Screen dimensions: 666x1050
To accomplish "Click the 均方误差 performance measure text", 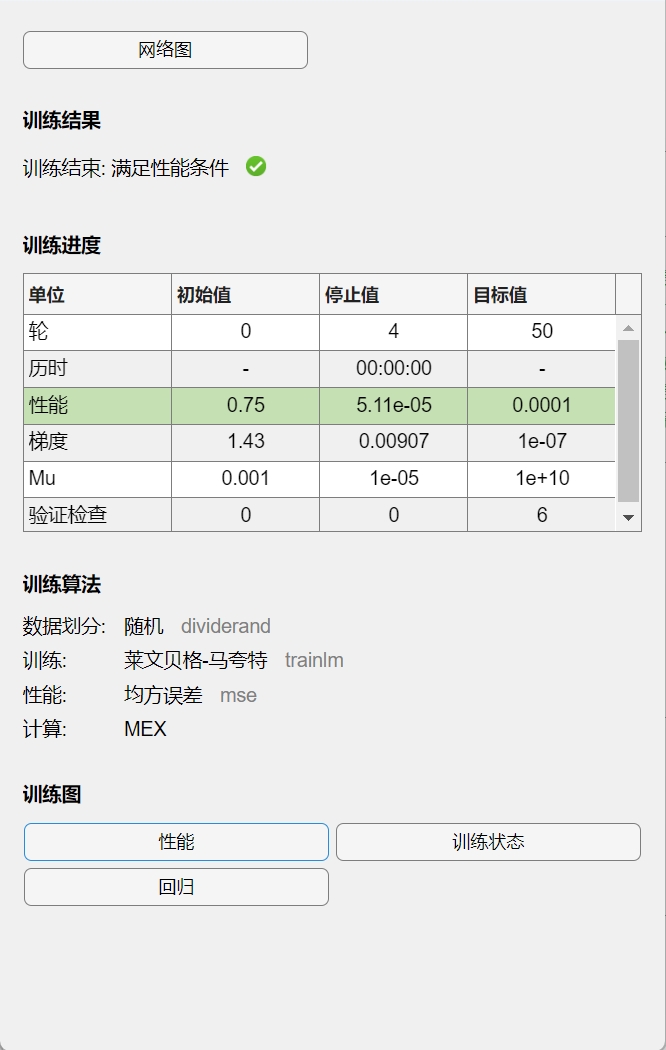I will (163, 695).
